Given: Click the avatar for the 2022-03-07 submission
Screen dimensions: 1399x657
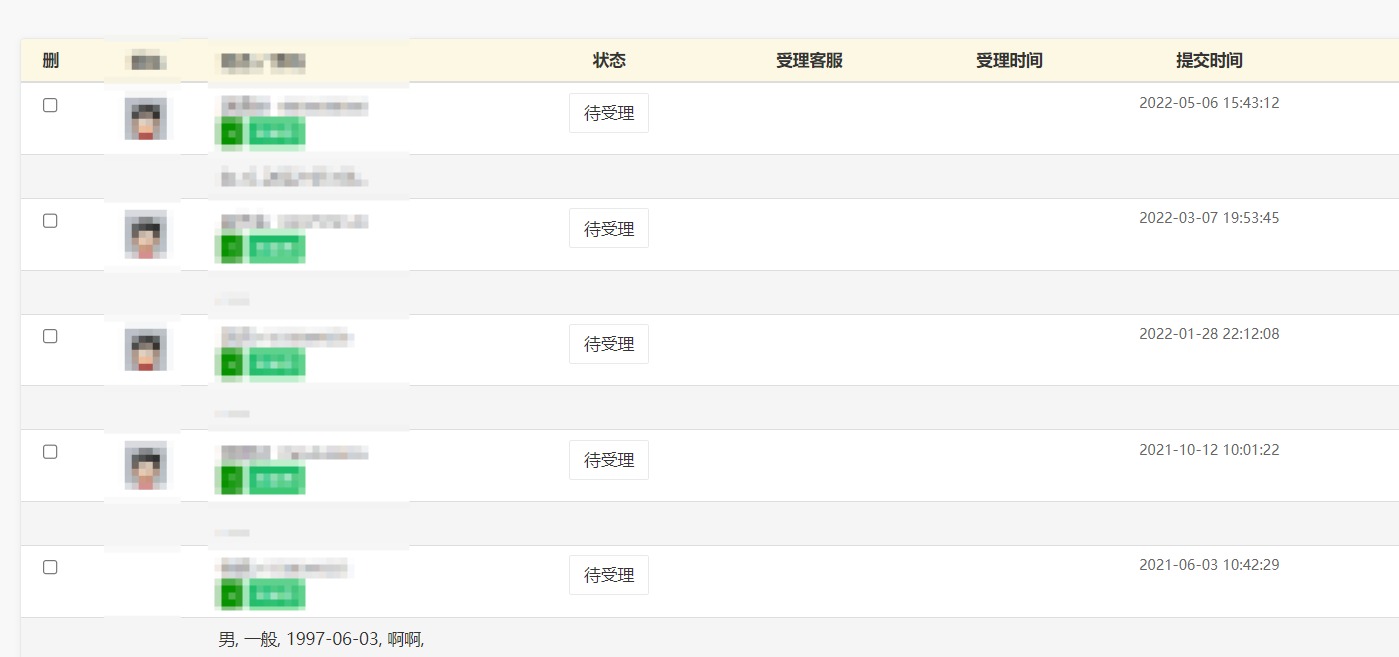Looking at the screenshot, I should 146,235.
